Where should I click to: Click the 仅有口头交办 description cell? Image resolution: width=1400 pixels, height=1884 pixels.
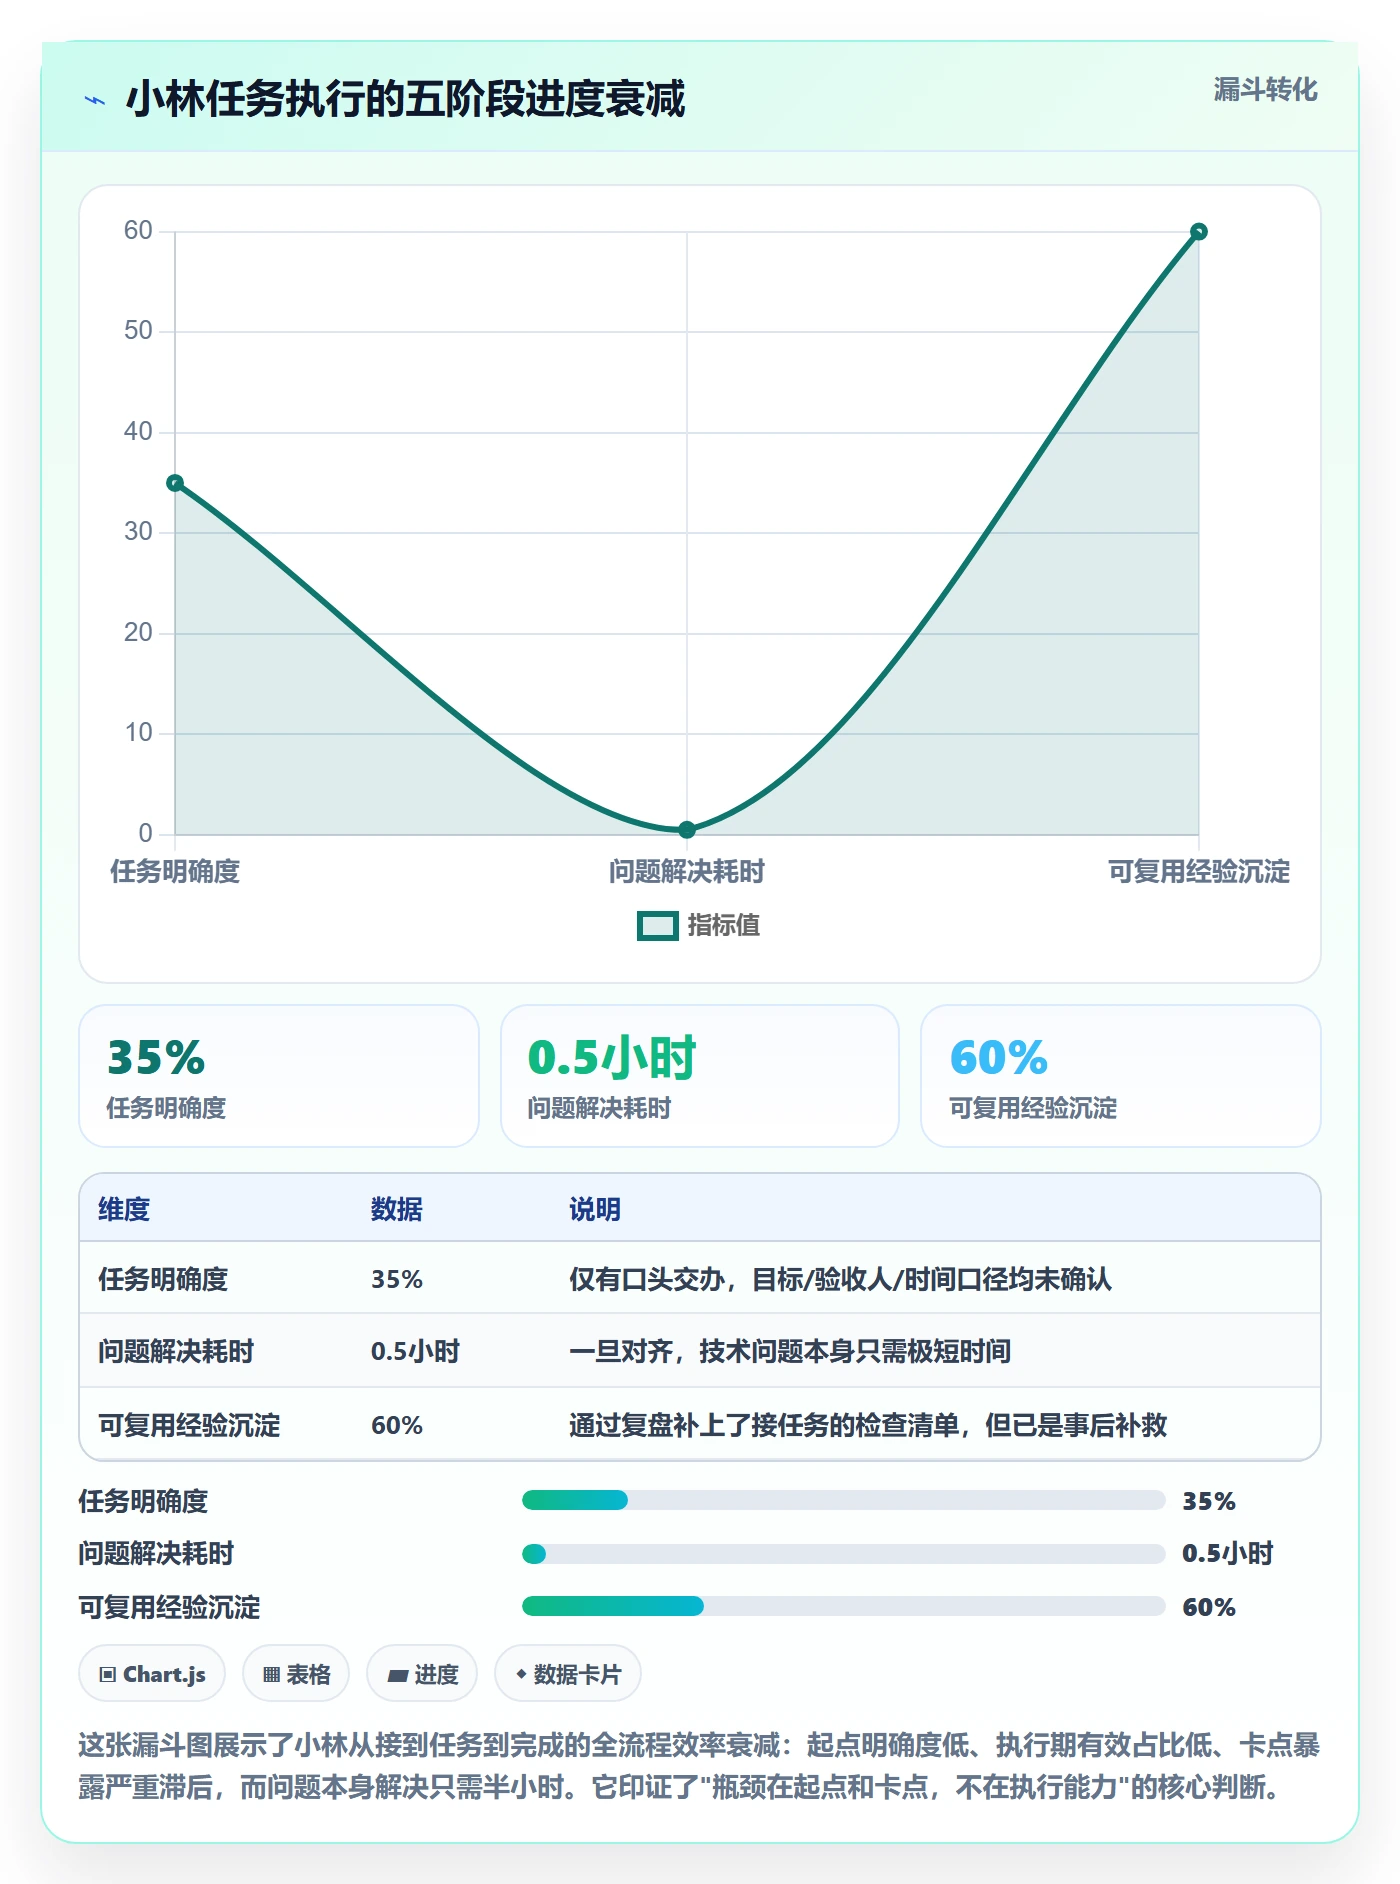pyautogui.click(x=840, y=1280)
